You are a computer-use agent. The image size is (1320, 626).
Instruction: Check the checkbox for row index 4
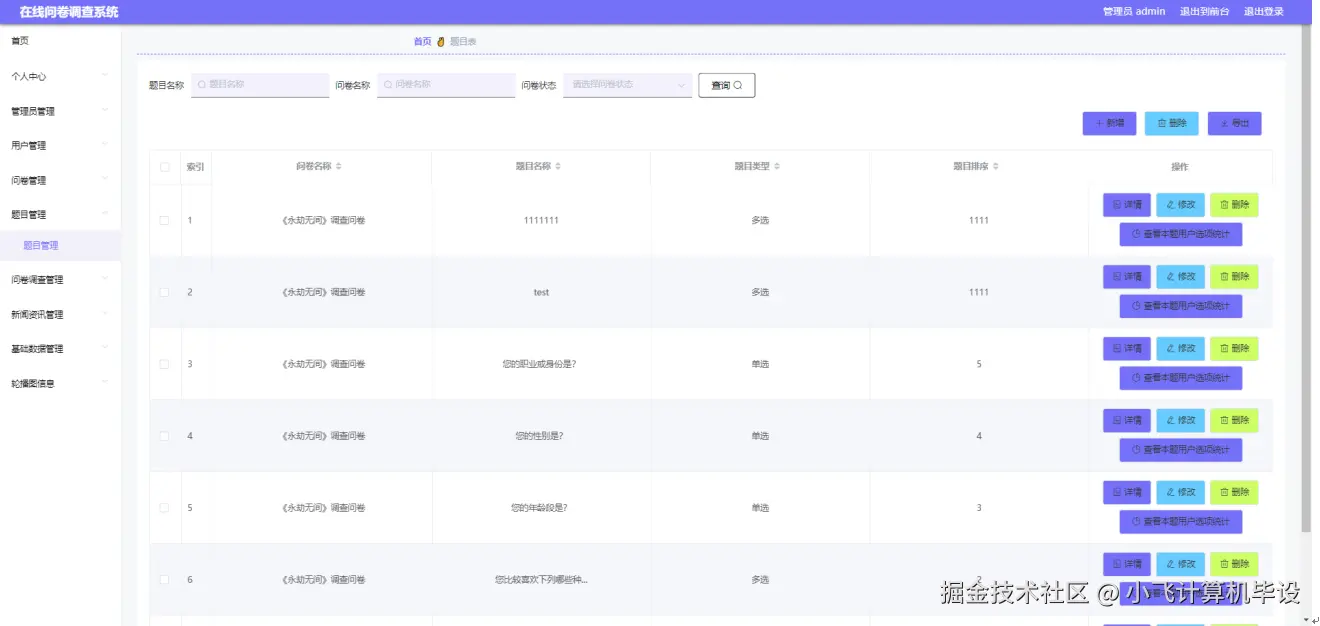165,436
